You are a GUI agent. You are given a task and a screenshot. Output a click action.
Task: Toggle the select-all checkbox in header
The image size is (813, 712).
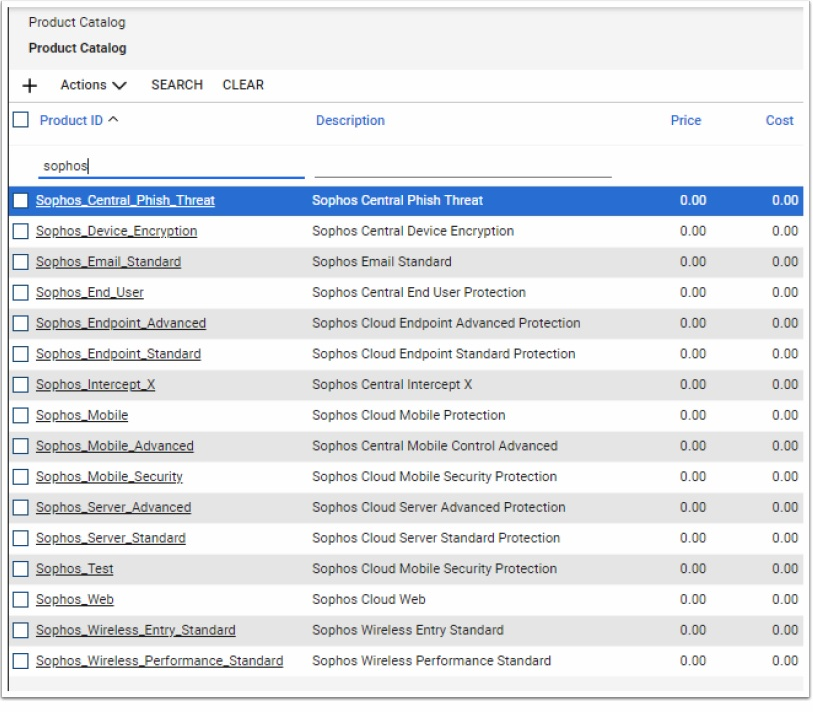(x=21, y=120)
